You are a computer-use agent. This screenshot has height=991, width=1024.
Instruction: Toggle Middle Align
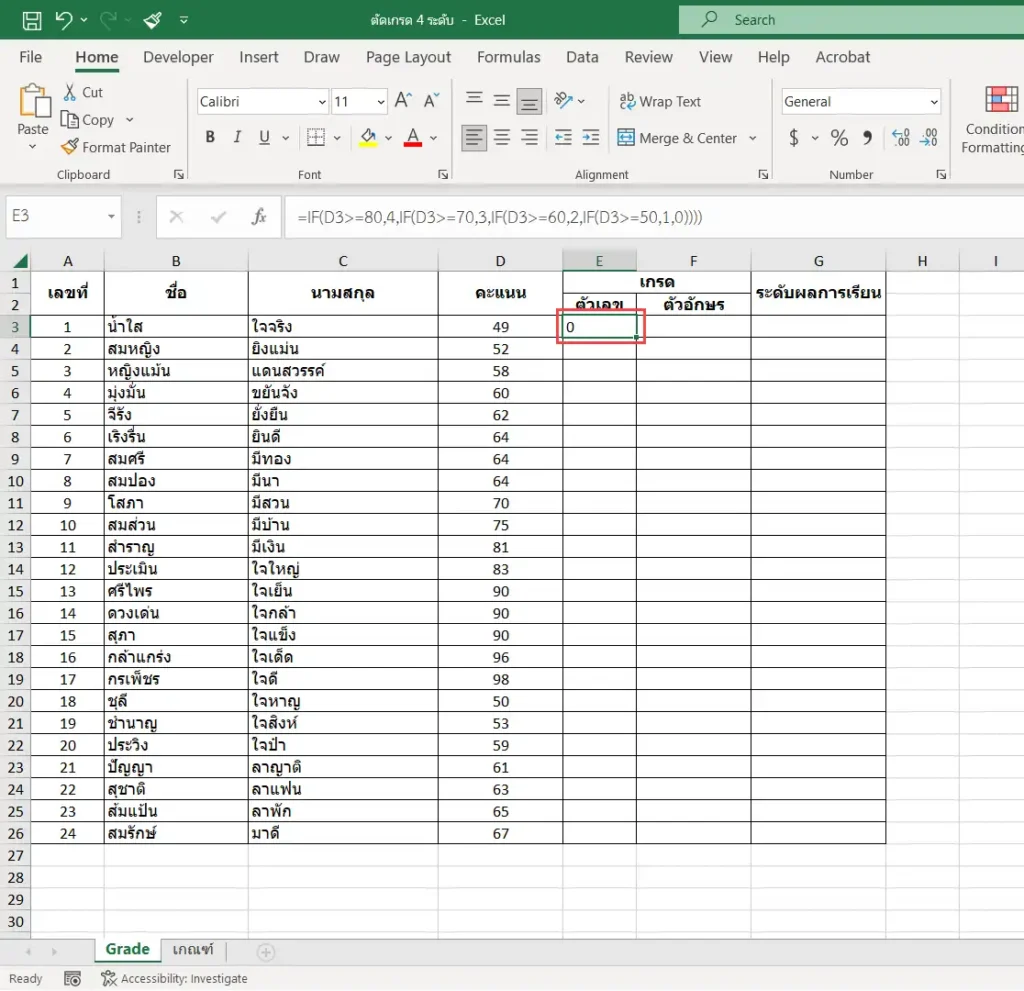point(502,100)
